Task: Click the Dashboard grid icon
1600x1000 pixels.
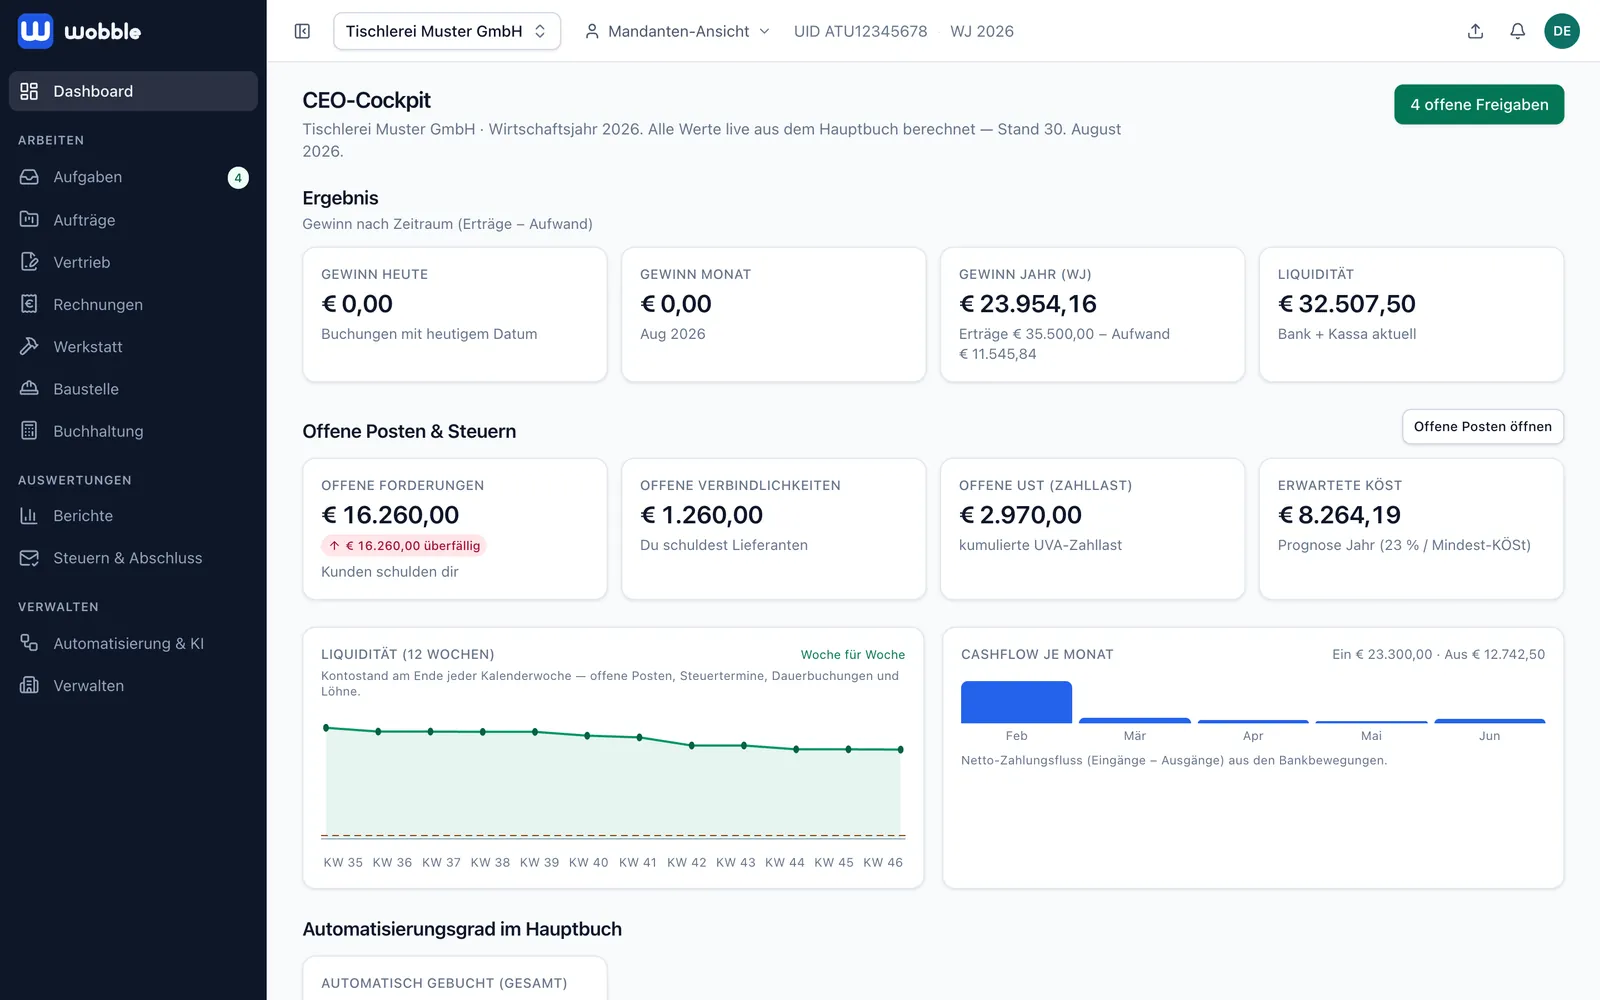Action: [29, 91]
